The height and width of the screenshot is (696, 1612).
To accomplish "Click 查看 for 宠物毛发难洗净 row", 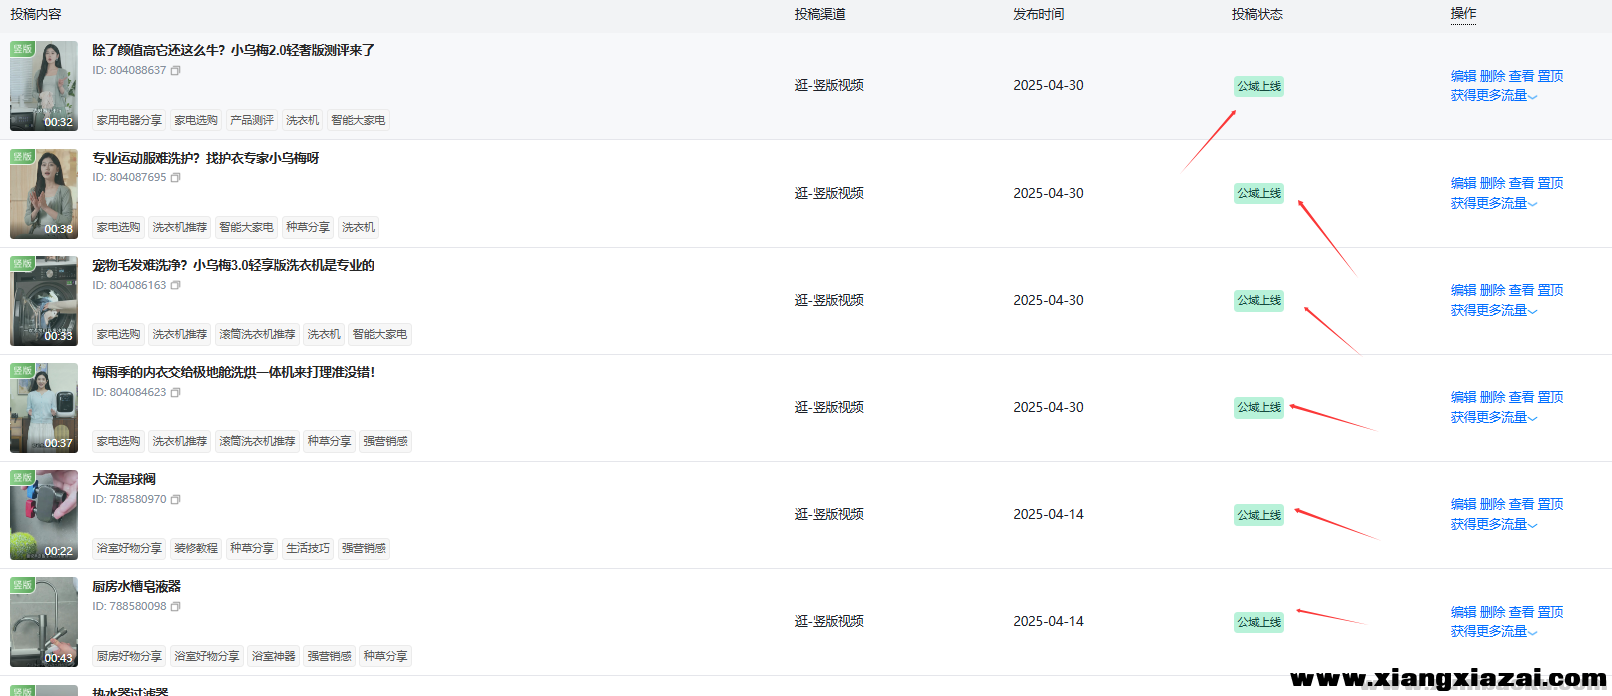I will click(1521, 291).
